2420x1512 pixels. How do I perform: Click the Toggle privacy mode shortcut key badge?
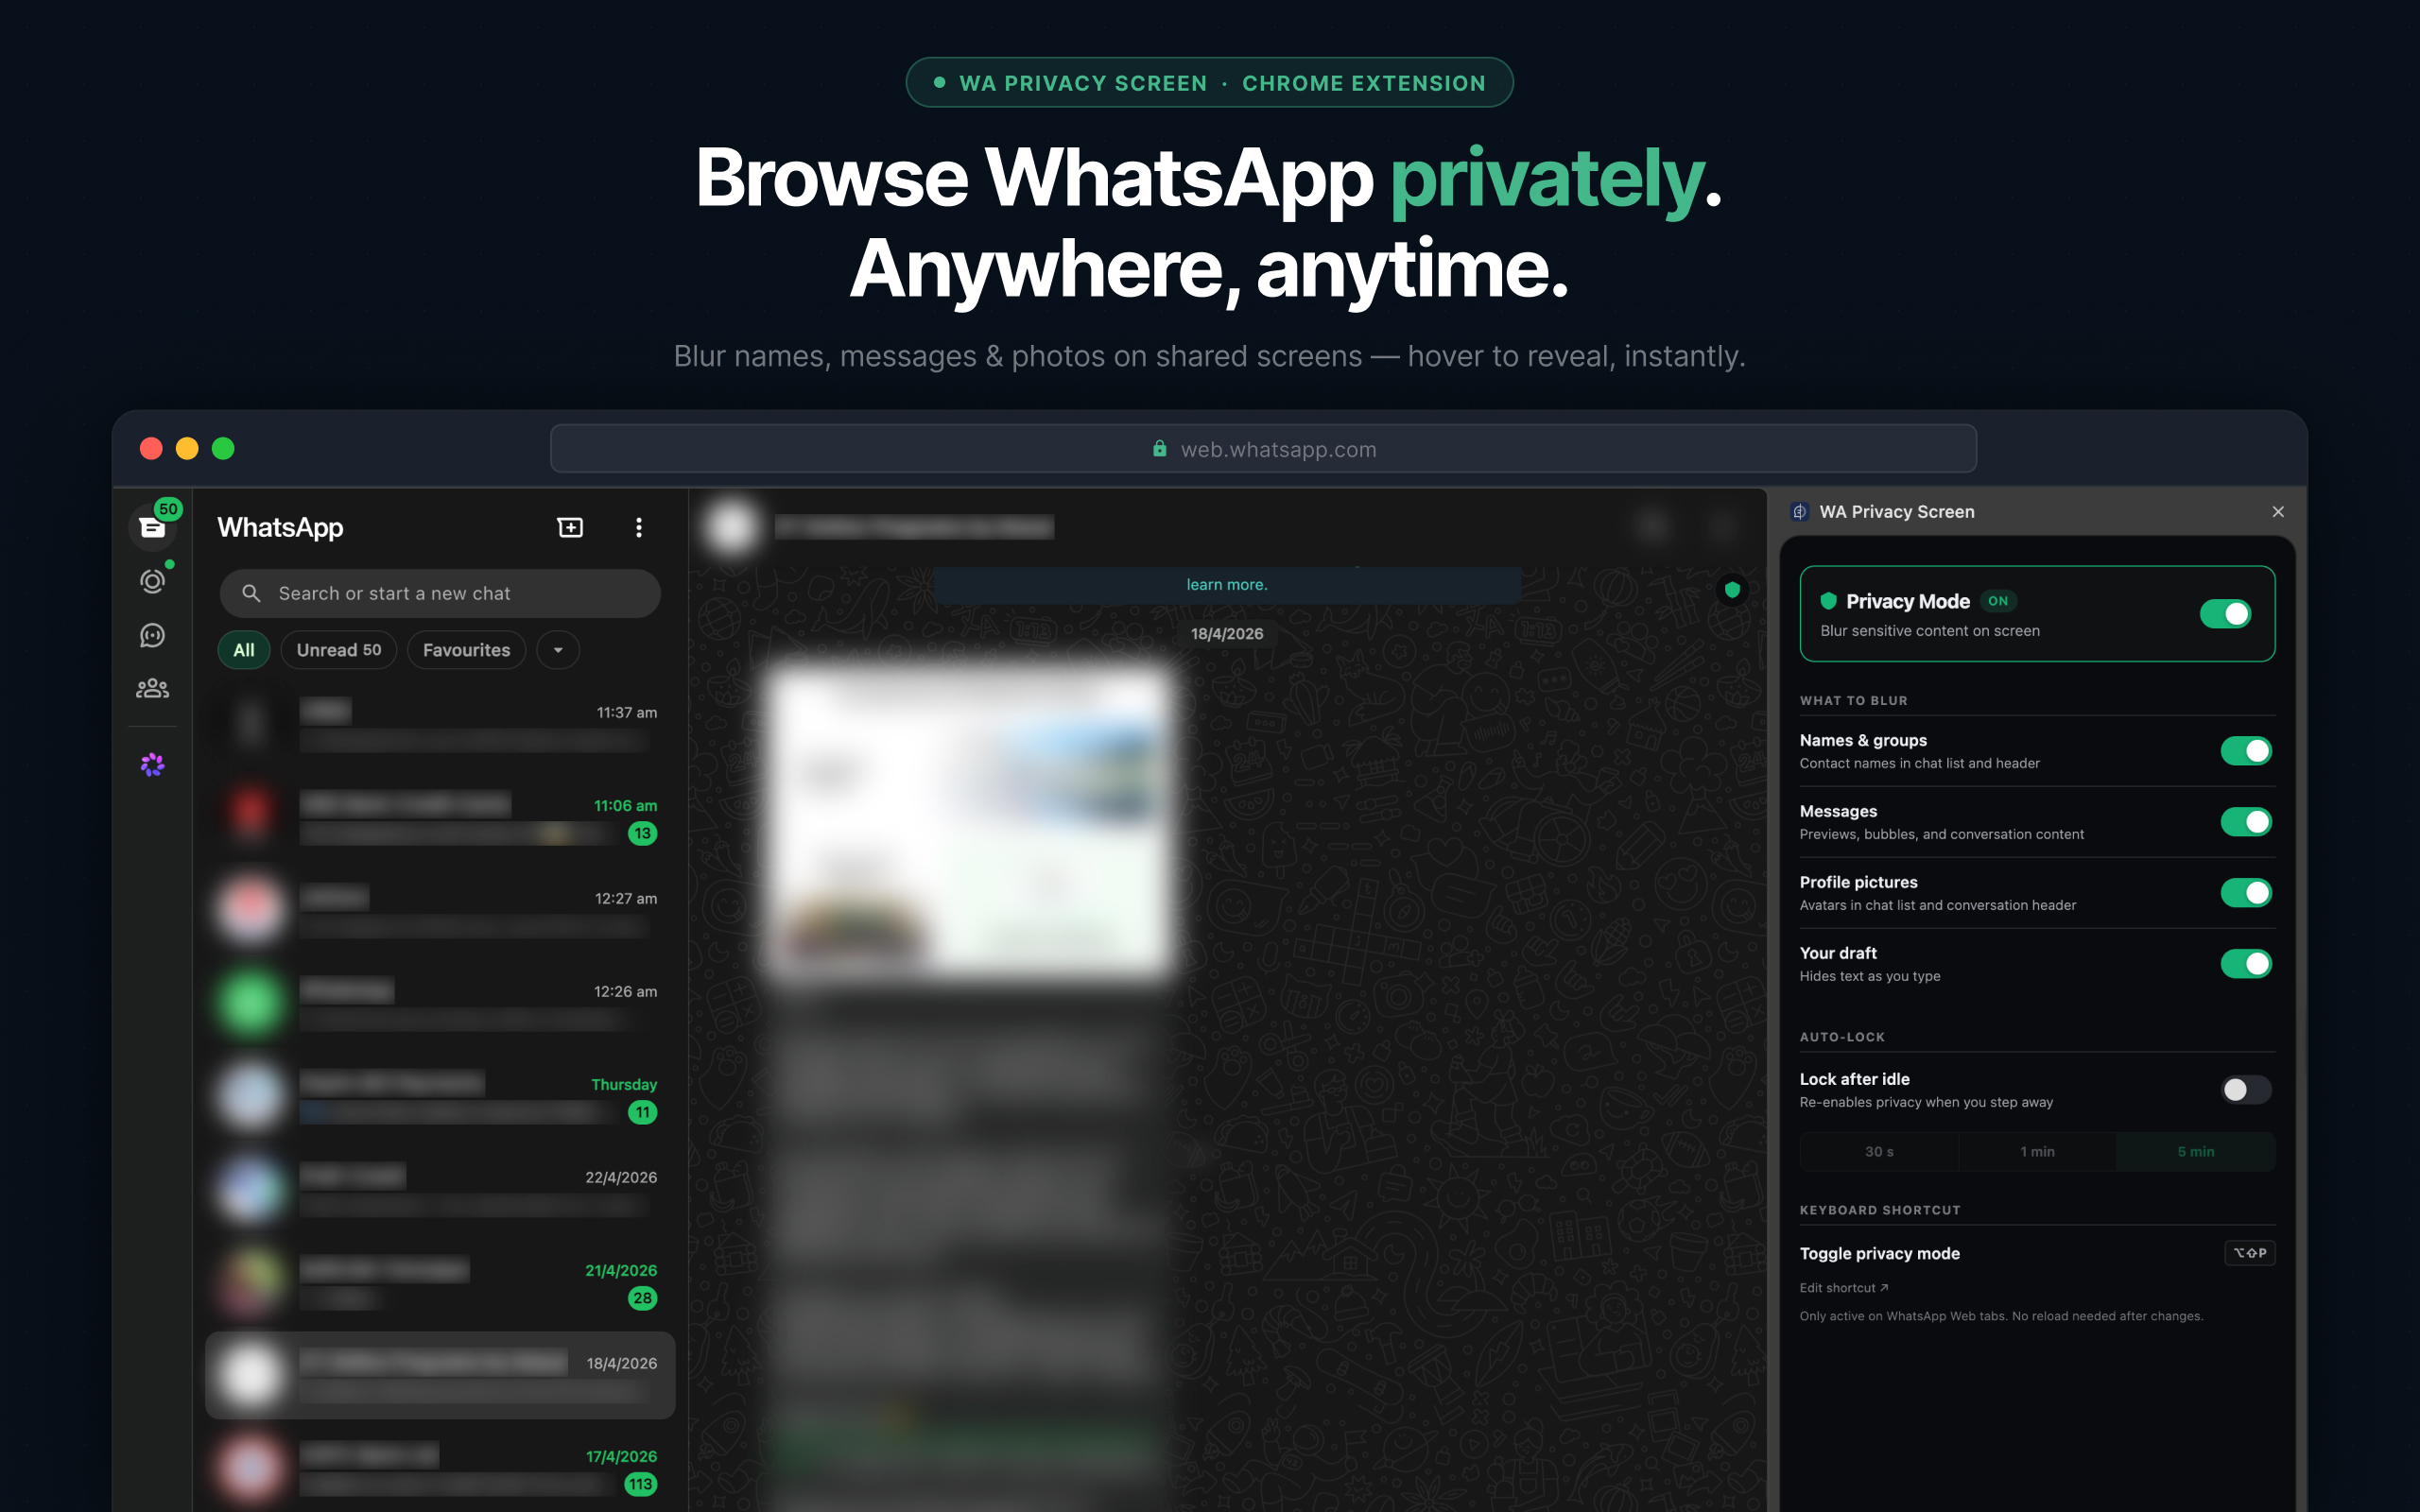pyautogui.click(x=2250, y=1253)
